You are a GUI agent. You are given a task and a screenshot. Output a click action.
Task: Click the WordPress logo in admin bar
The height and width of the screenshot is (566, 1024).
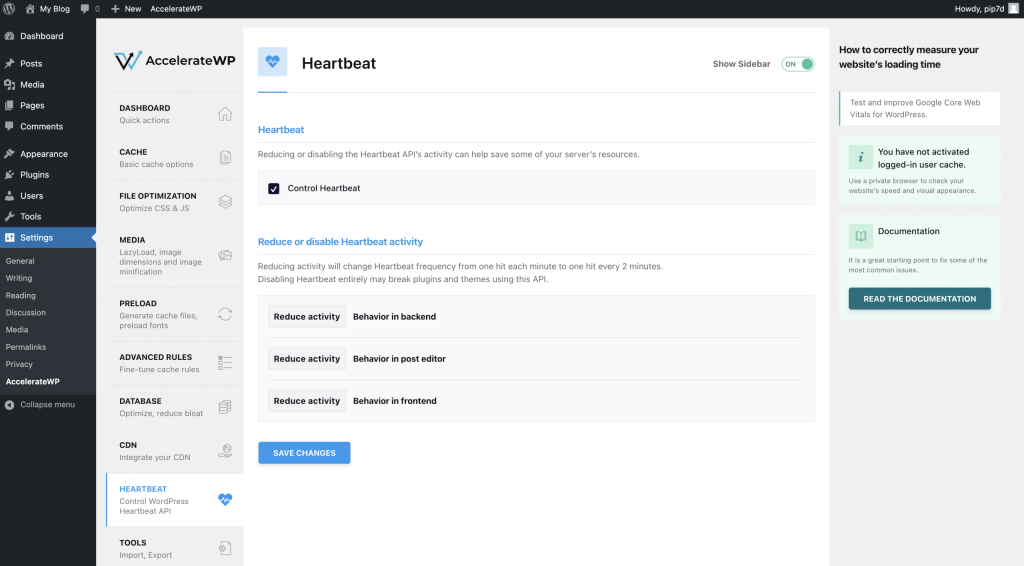tap(9, 8)
